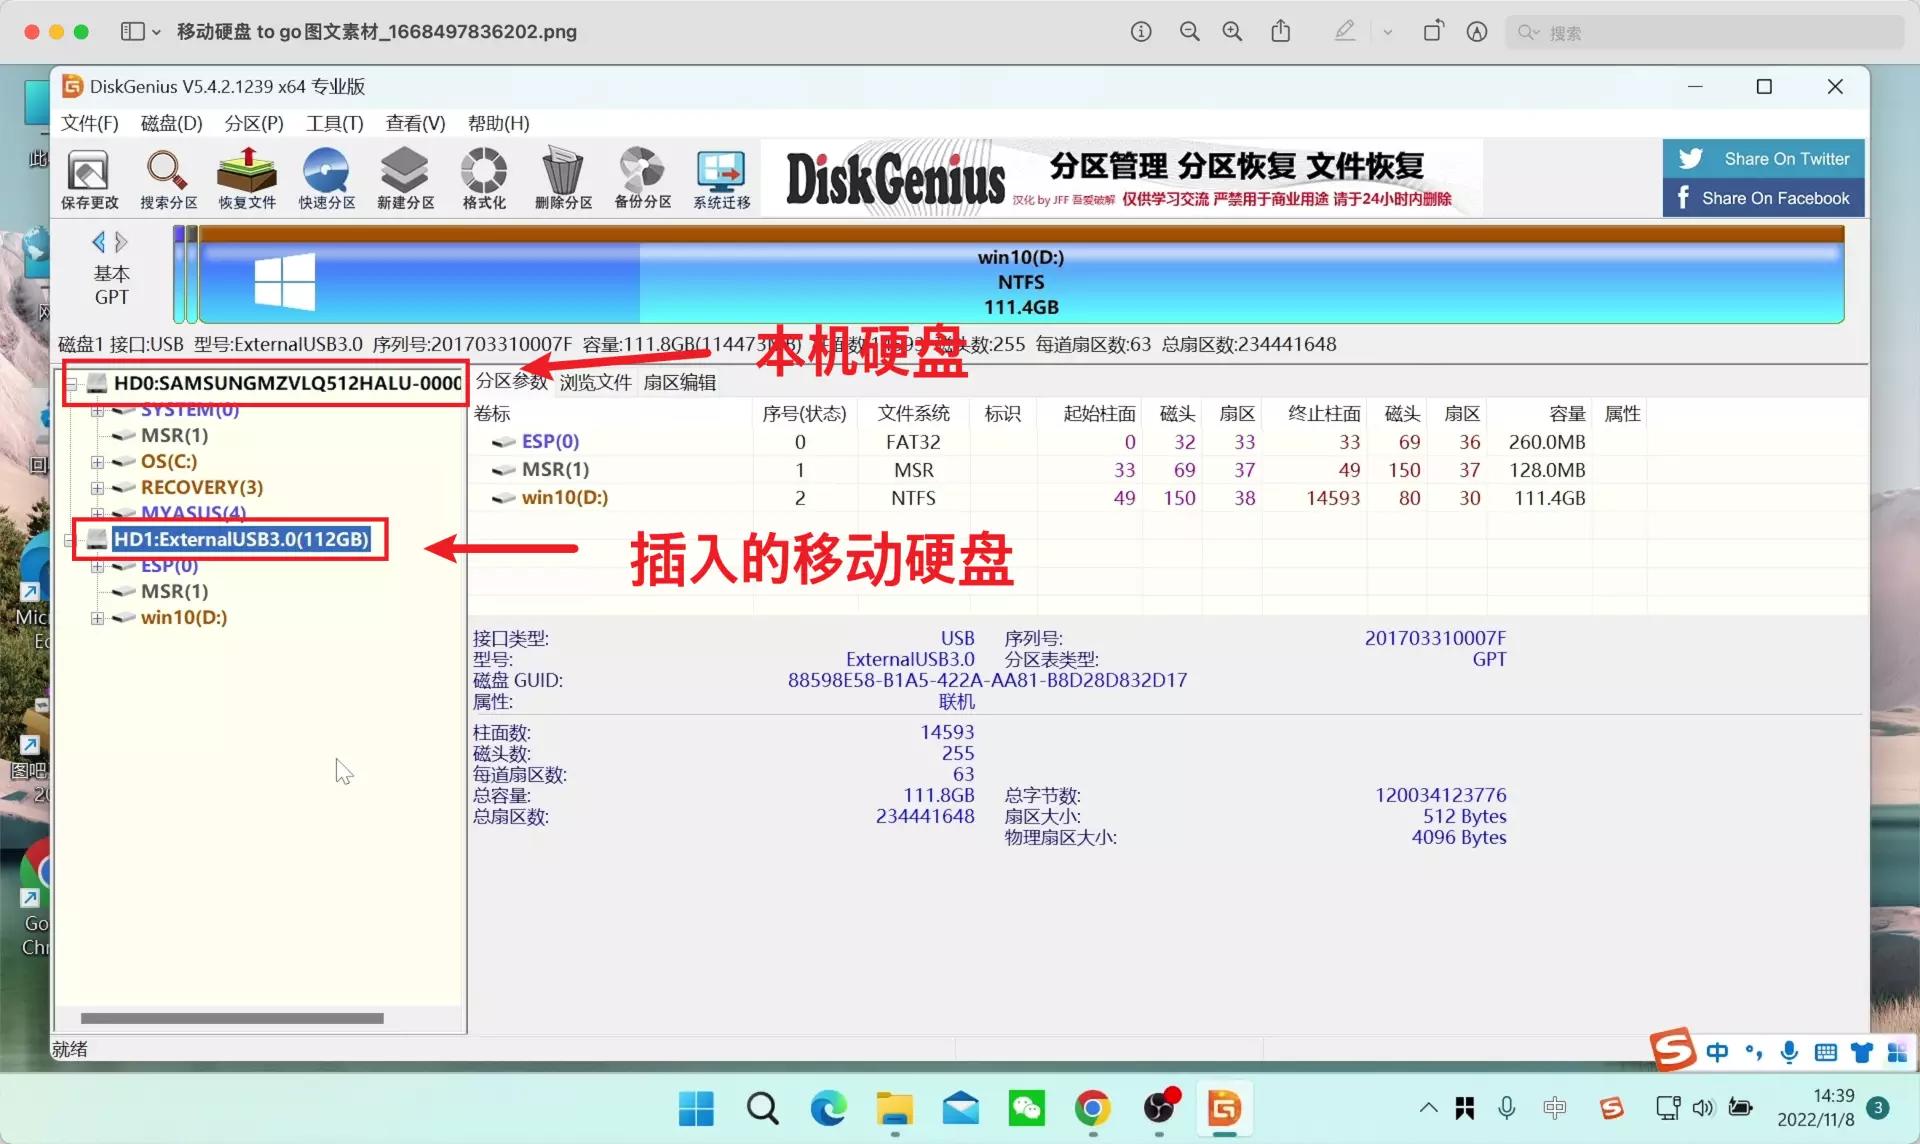Select the 备份分区 (Backup Partition) icon

pos(641,178)
